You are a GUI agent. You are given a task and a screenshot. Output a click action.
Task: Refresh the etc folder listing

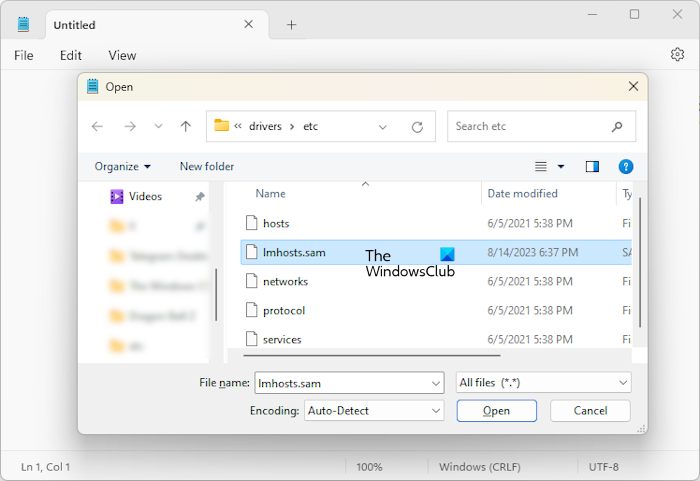point(417,127)
